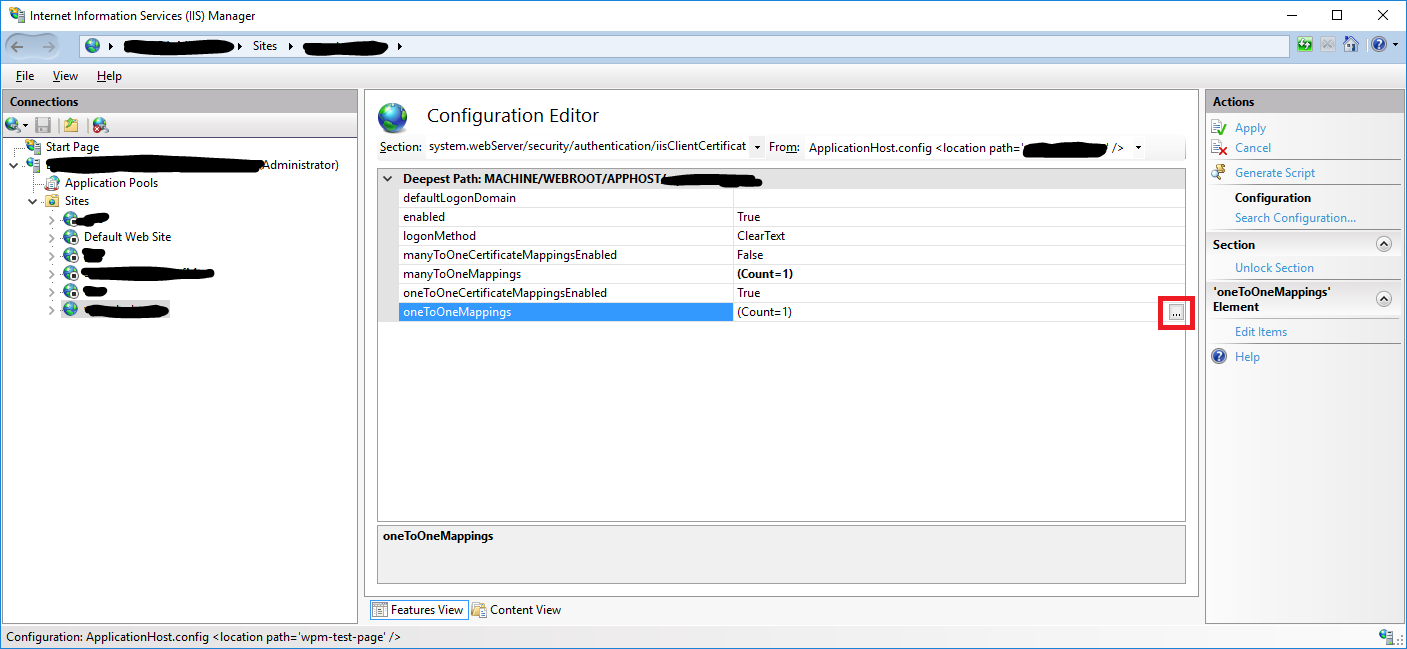1407x649 pixels.
Task: Click the Features View icon at the bottom
Action: [380, 610]
